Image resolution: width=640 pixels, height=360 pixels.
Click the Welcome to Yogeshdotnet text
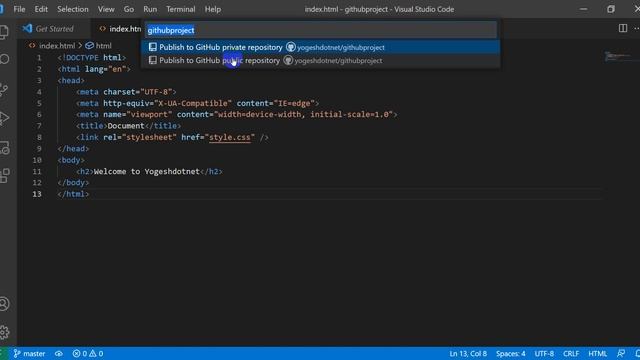coord(147,171)
